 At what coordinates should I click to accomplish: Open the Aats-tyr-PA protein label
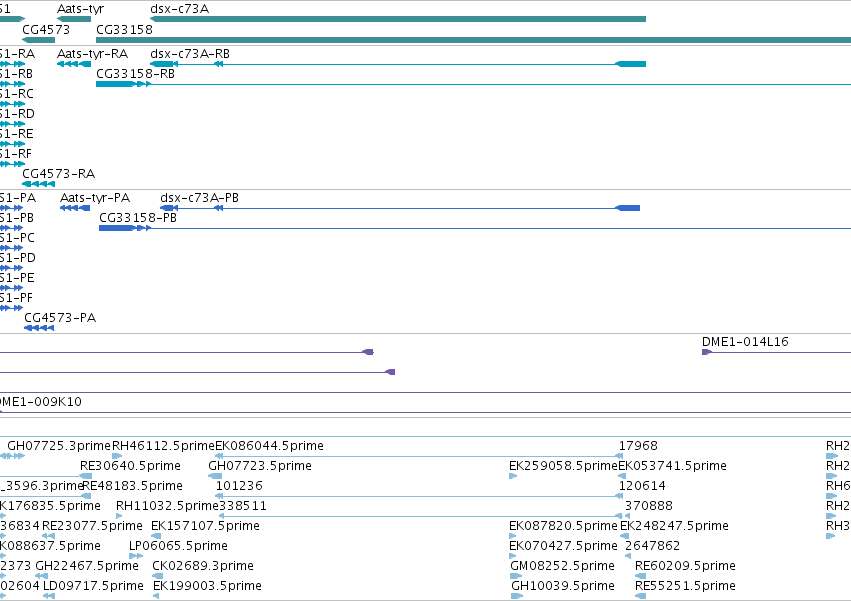pyautogui.click(x=95, y=198)
